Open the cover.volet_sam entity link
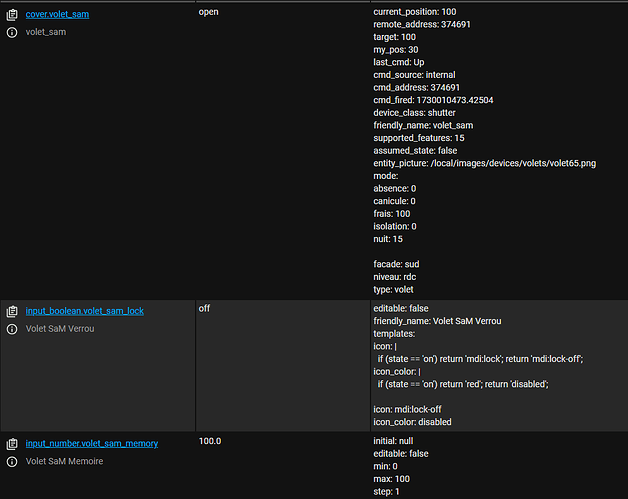This screenshot has width=628, height=499. [57, 14]
